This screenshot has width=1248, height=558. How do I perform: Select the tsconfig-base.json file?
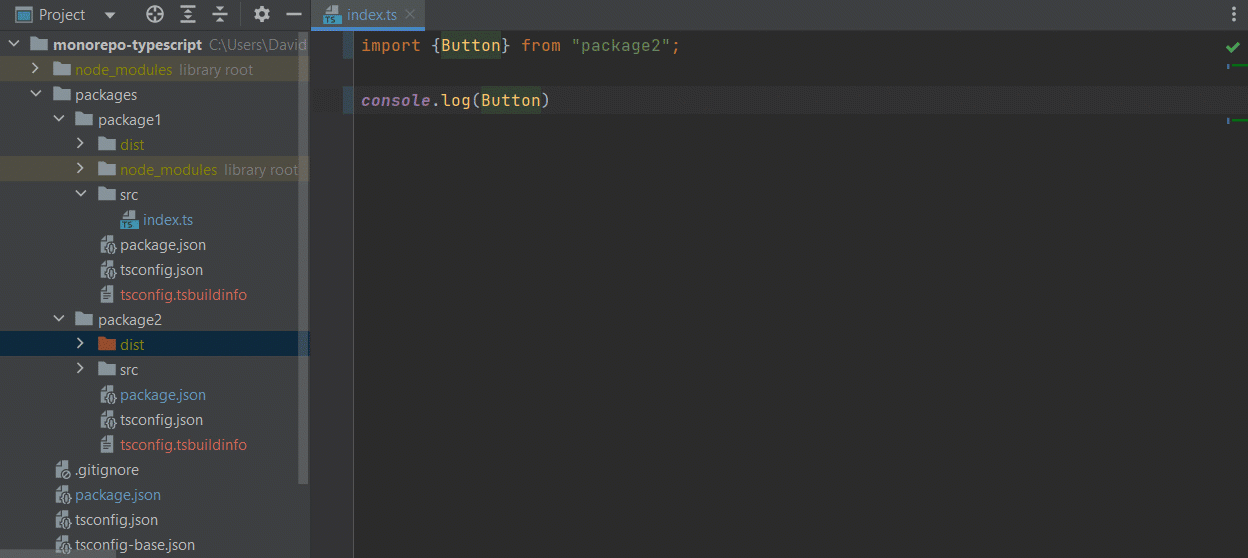pyautogui.click(x=135, y=545)
